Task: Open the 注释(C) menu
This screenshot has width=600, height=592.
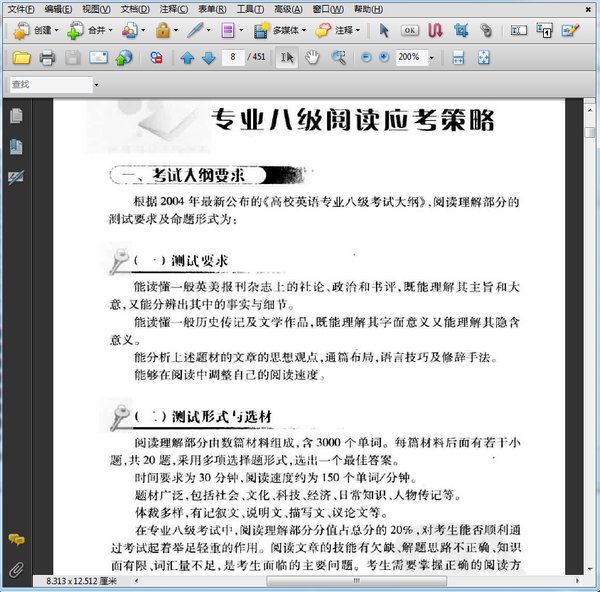Action: click(174, 9)
